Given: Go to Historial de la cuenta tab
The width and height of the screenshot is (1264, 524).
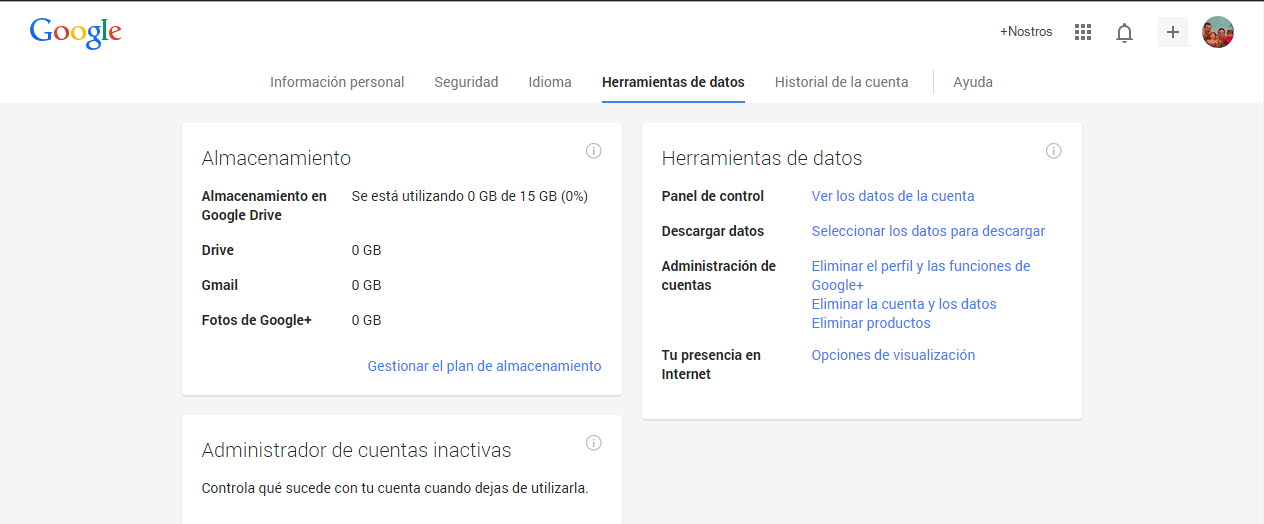Looking at the screenshot, I should [x=841, y=82].
